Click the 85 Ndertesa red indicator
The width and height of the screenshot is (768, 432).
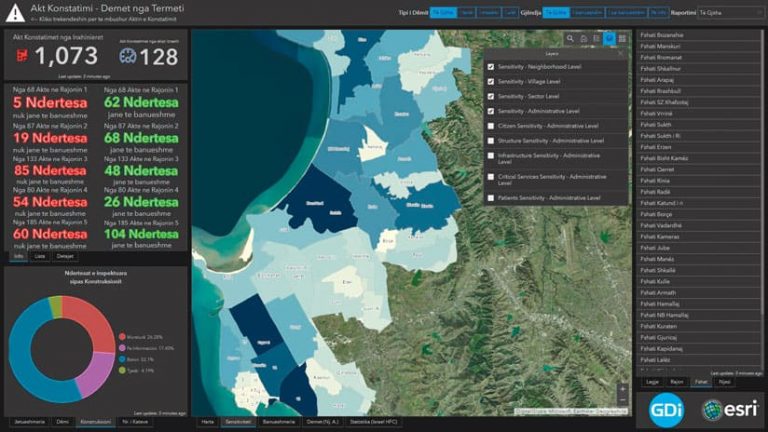50,170
